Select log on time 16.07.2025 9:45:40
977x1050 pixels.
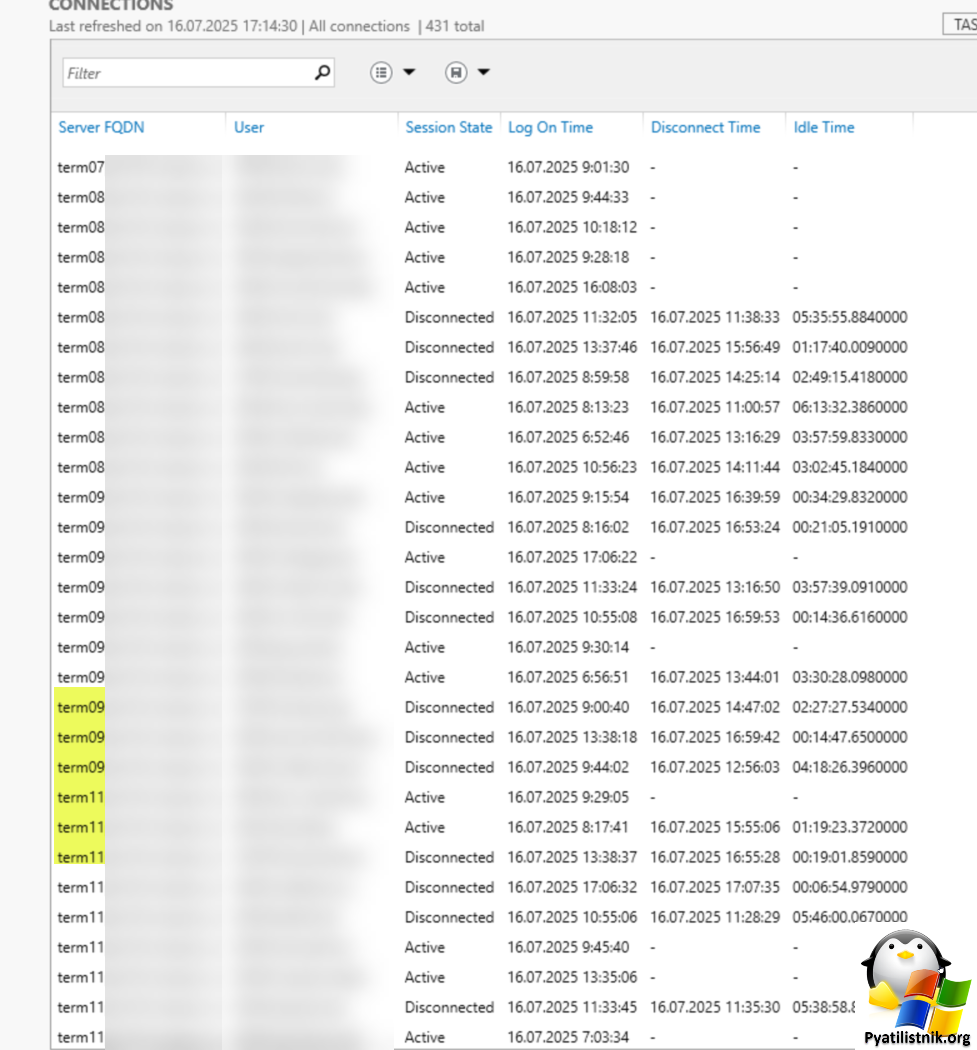click(568, 948)
